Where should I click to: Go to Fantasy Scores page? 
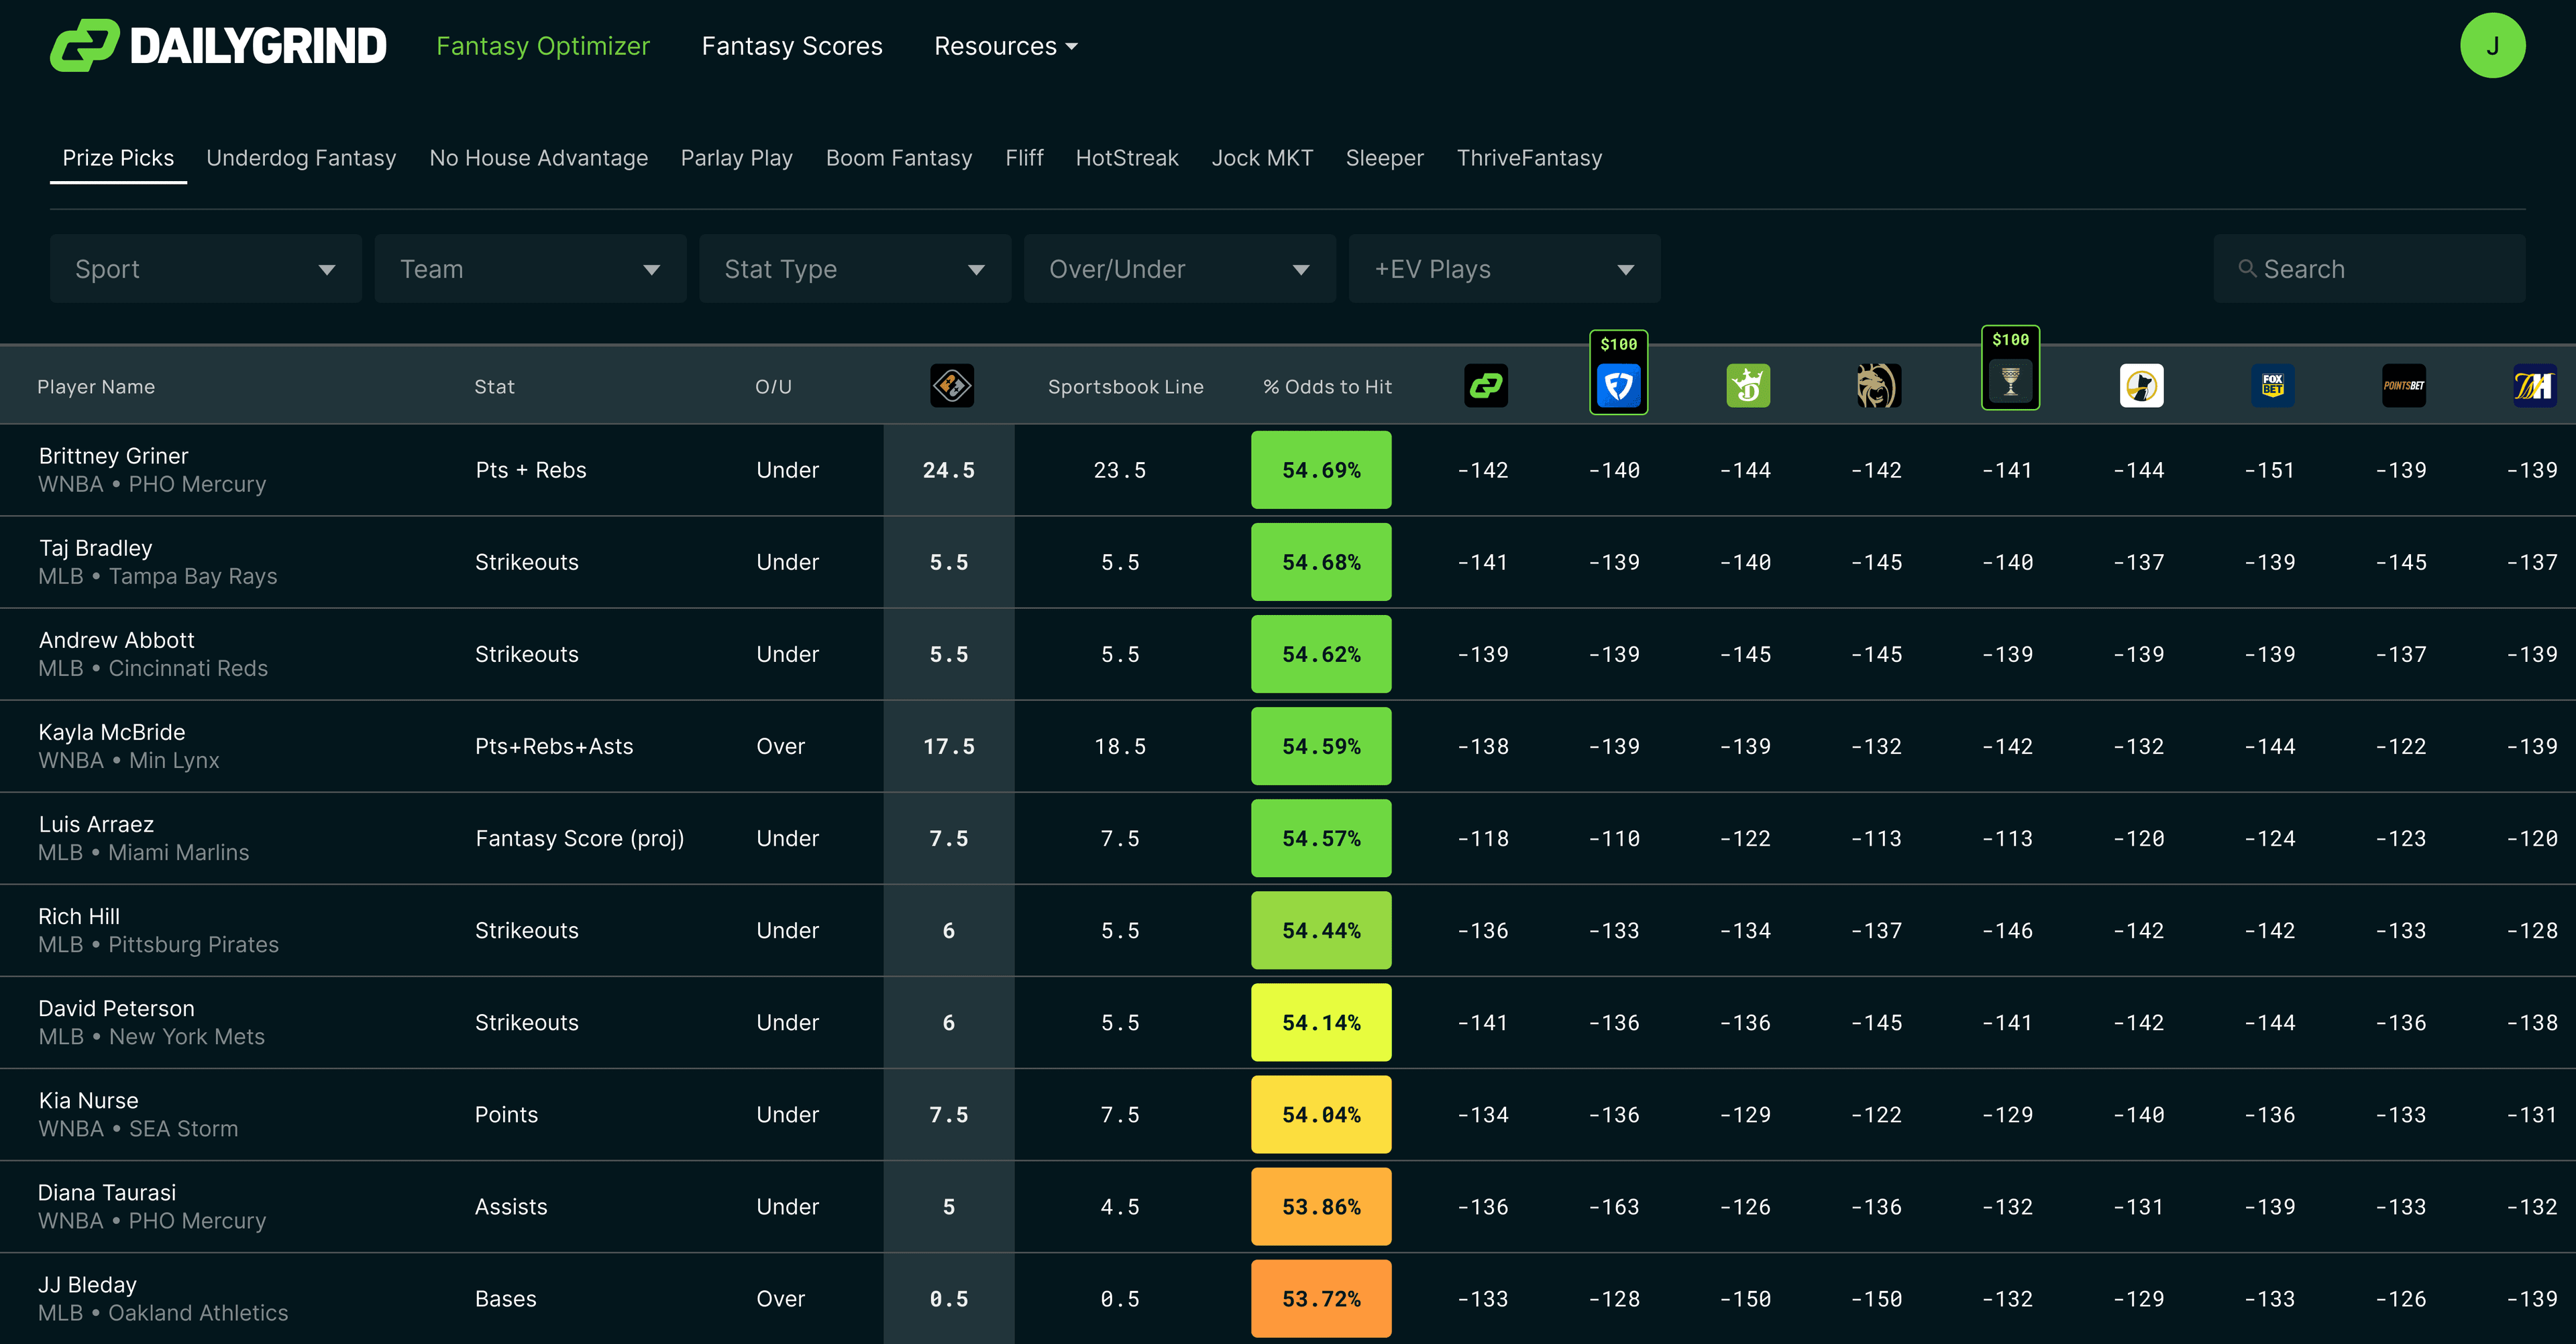pos(791,46)
